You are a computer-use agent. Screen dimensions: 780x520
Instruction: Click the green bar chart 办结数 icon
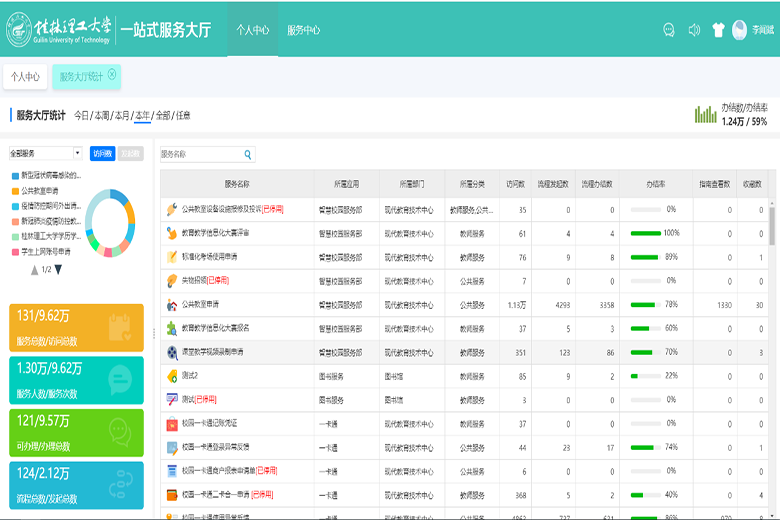tap(705, 114)
